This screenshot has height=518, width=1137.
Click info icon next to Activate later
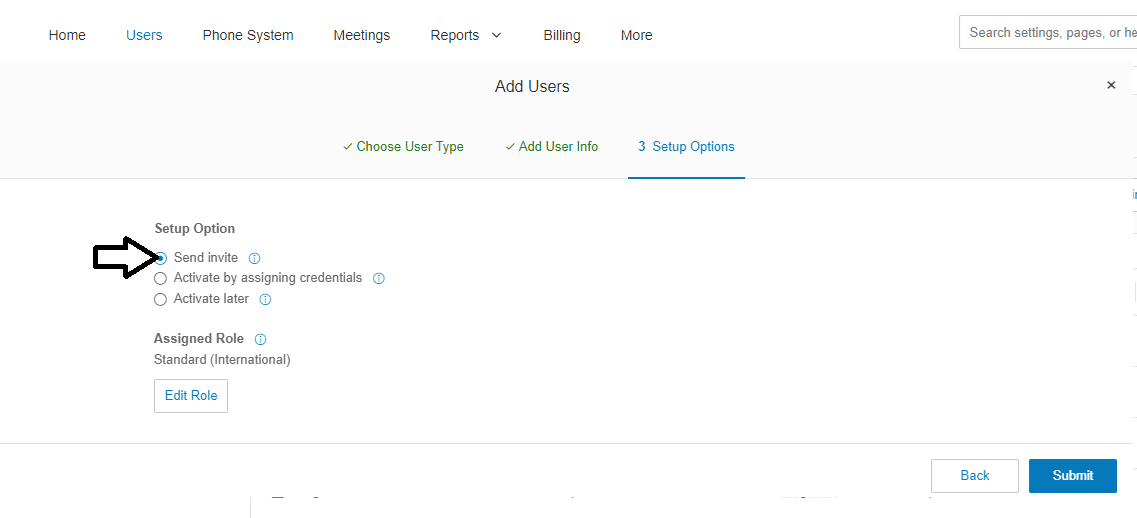point(265,299)
